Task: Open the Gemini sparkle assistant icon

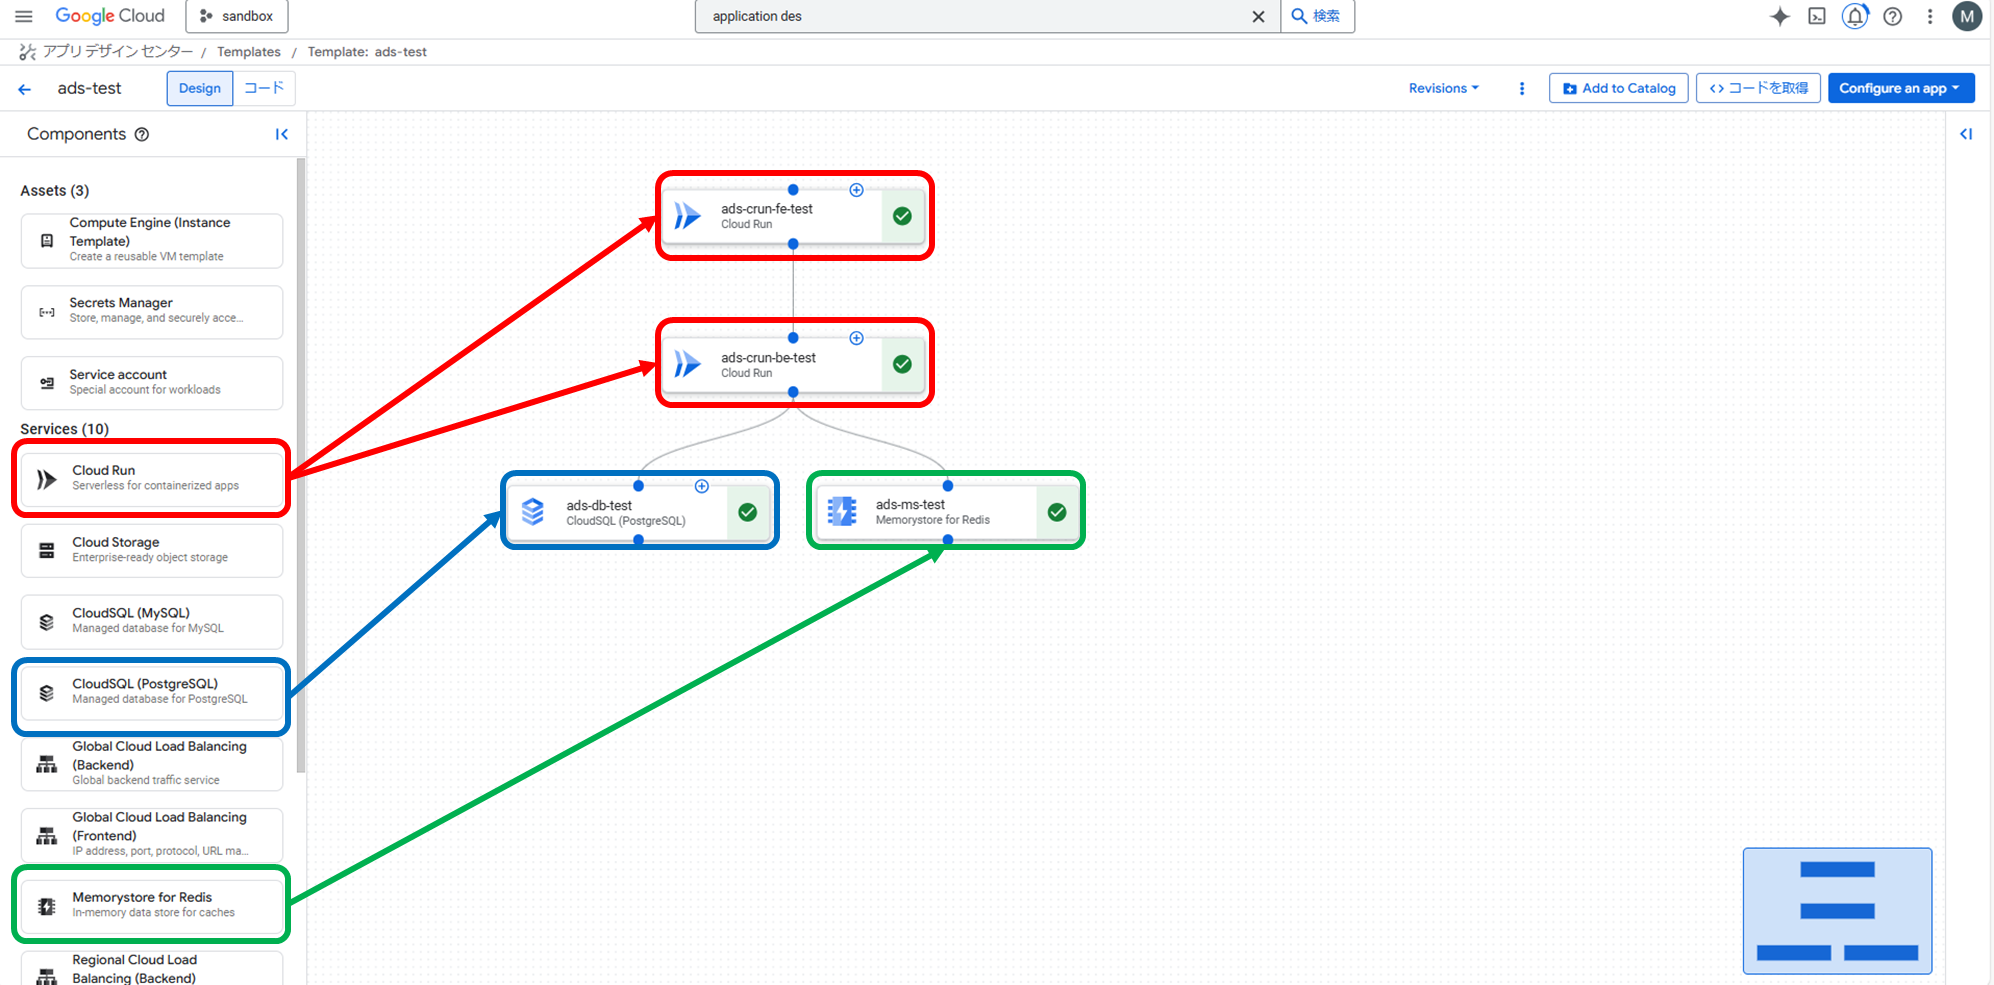Action: 1780,16
